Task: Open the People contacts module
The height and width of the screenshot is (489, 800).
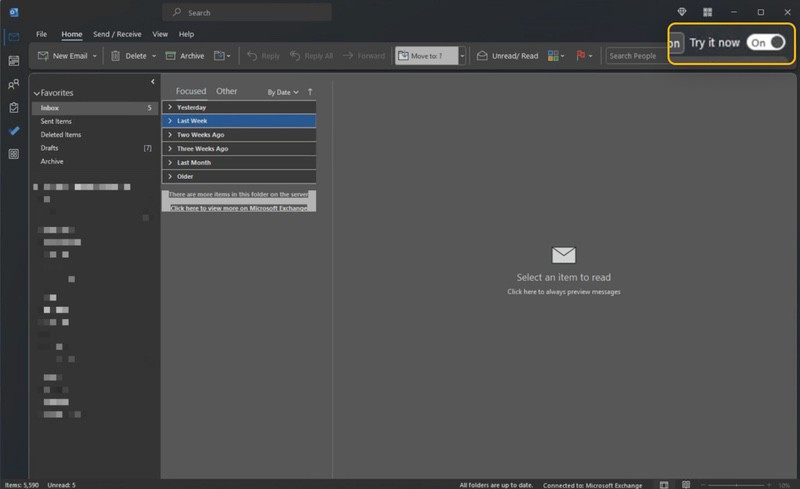Action: point(14,84)
